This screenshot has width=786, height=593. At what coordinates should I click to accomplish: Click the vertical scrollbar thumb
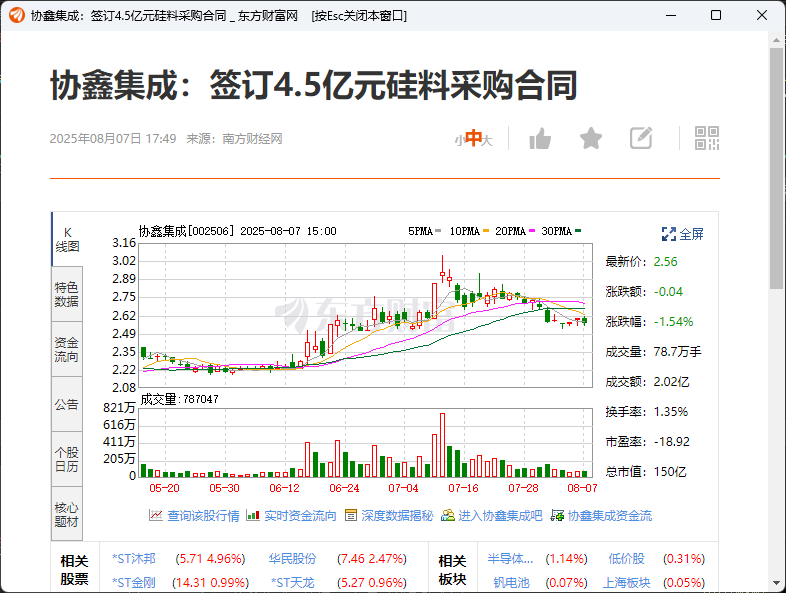[776, 168]
